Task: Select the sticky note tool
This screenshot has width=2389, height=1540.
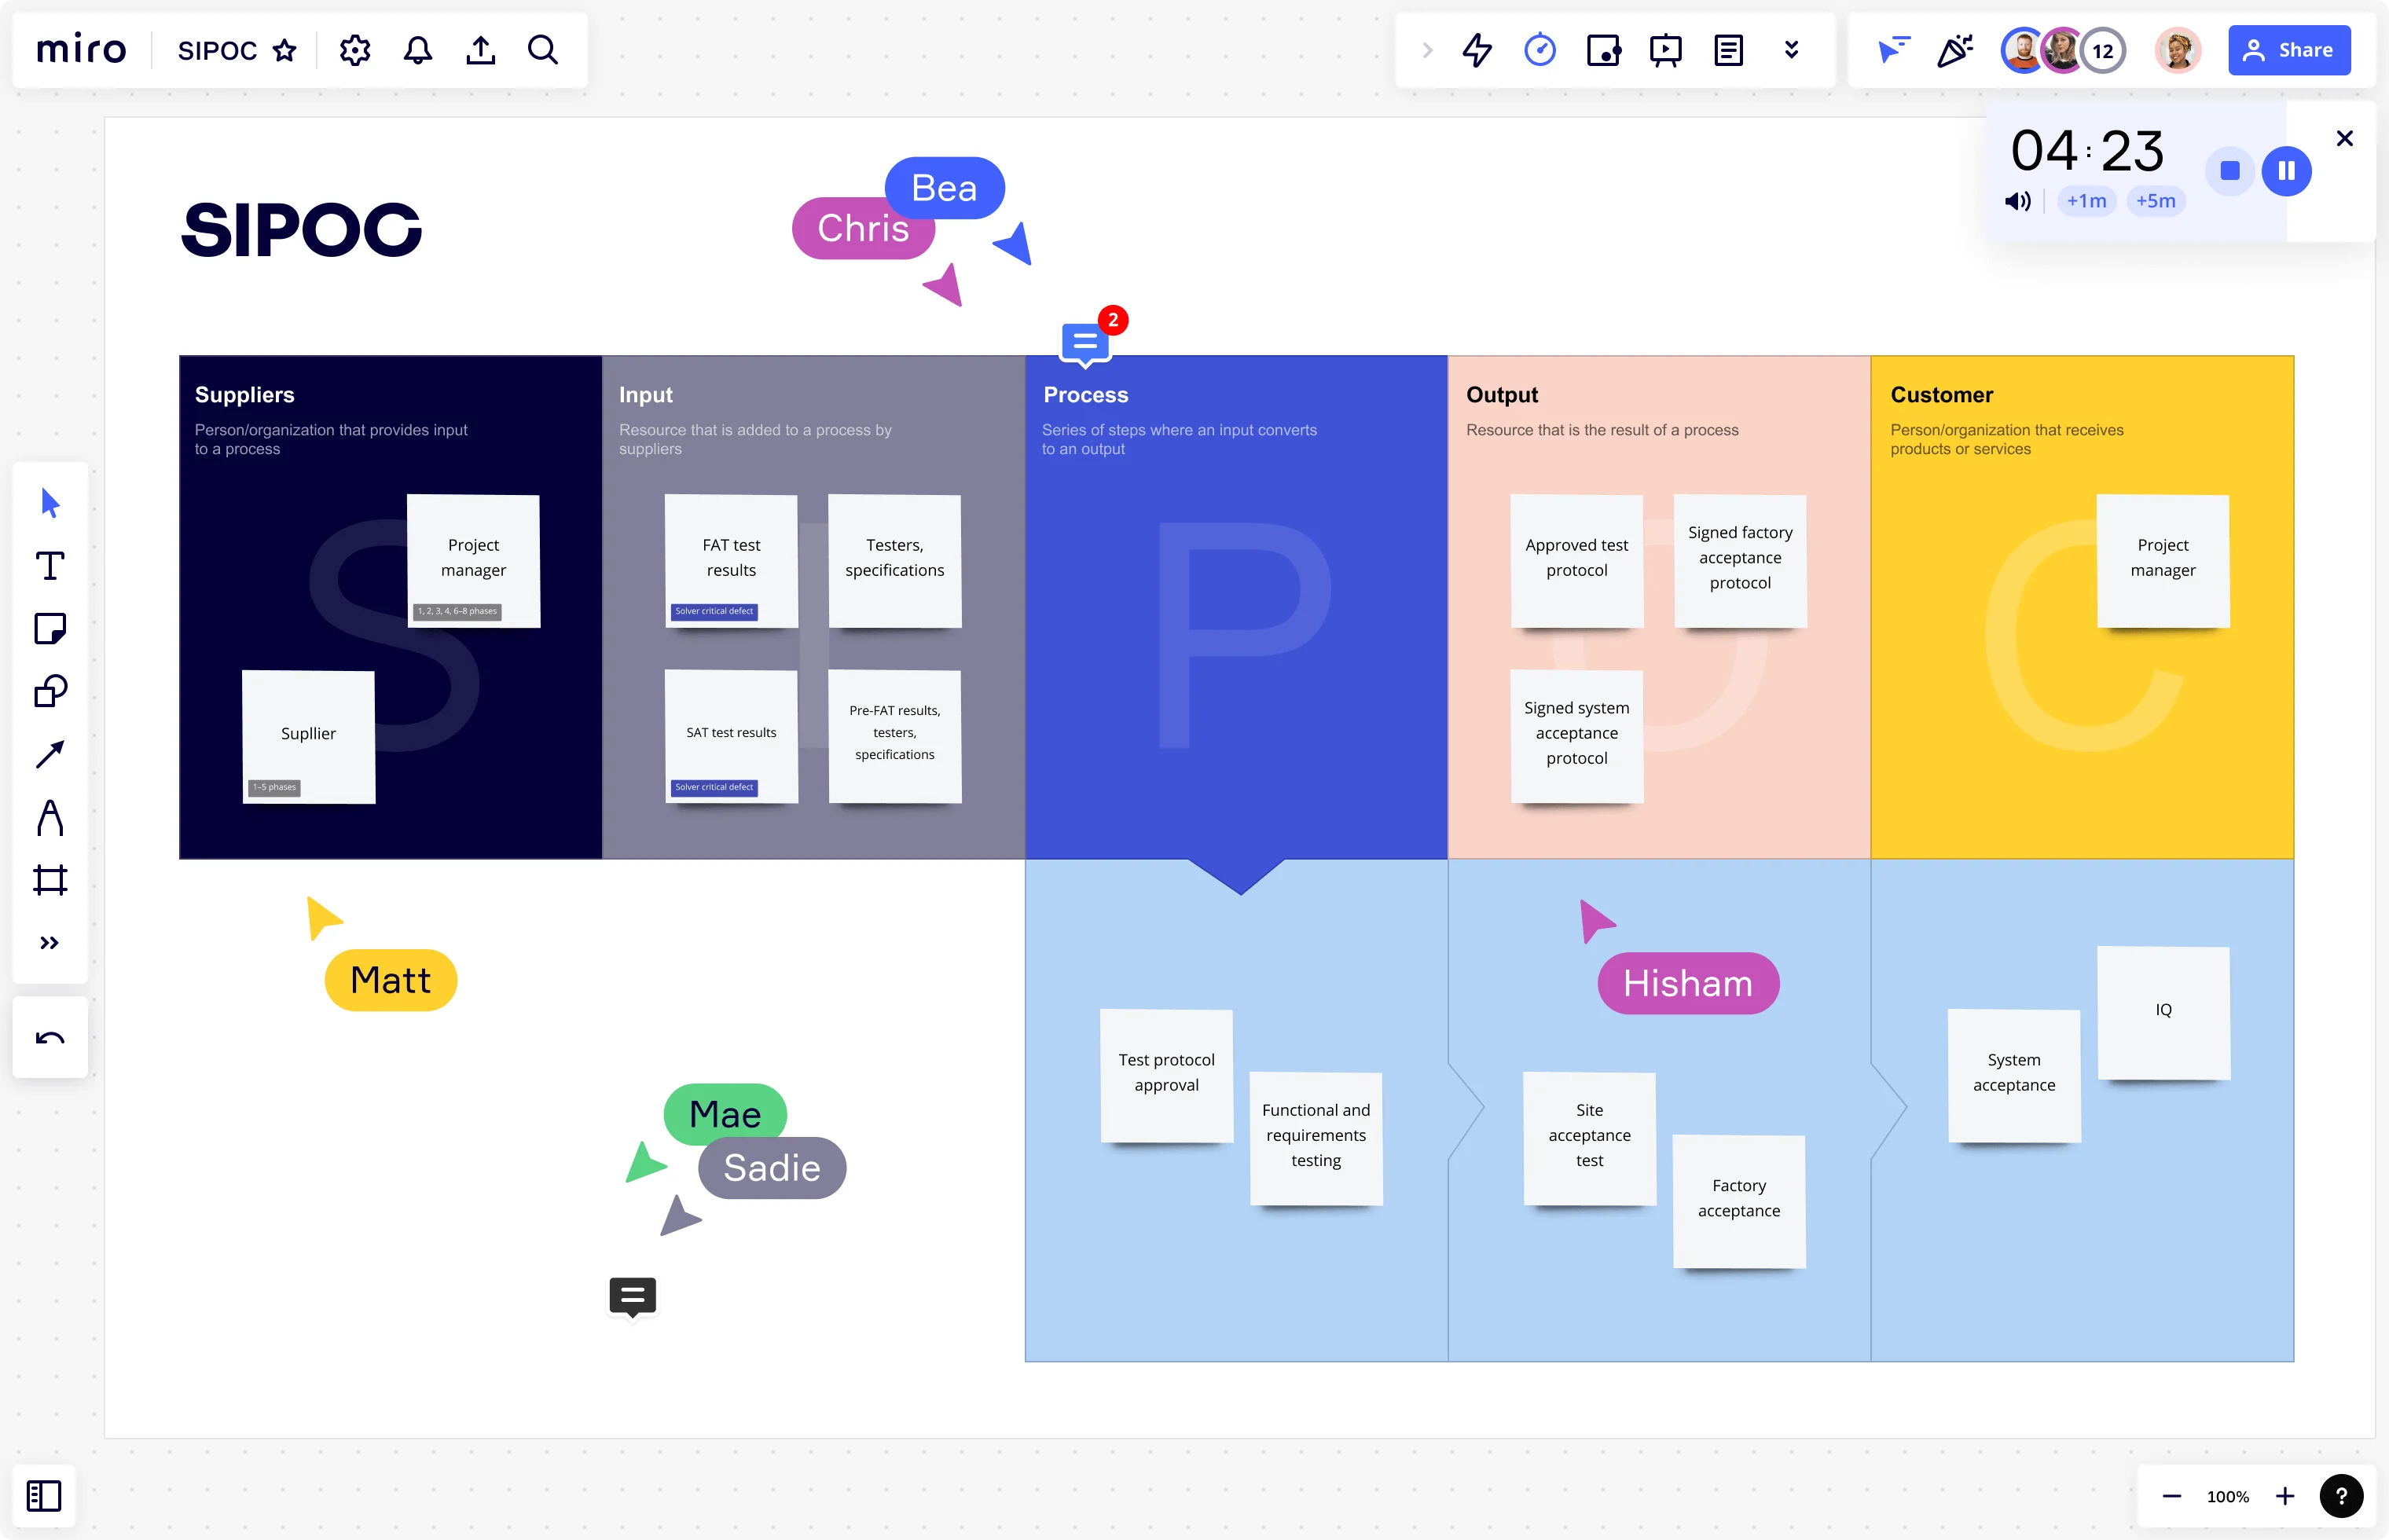Action: [x=50, y=629]
